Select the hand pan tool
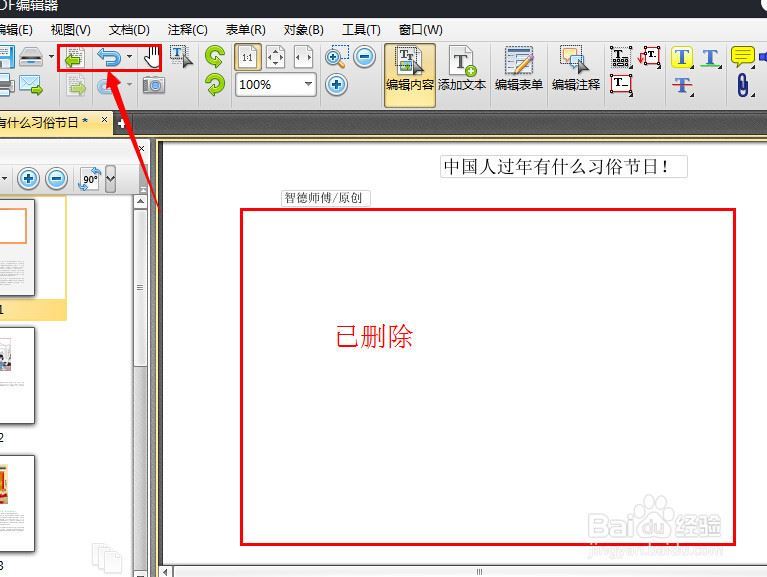 tap(152, 57)
